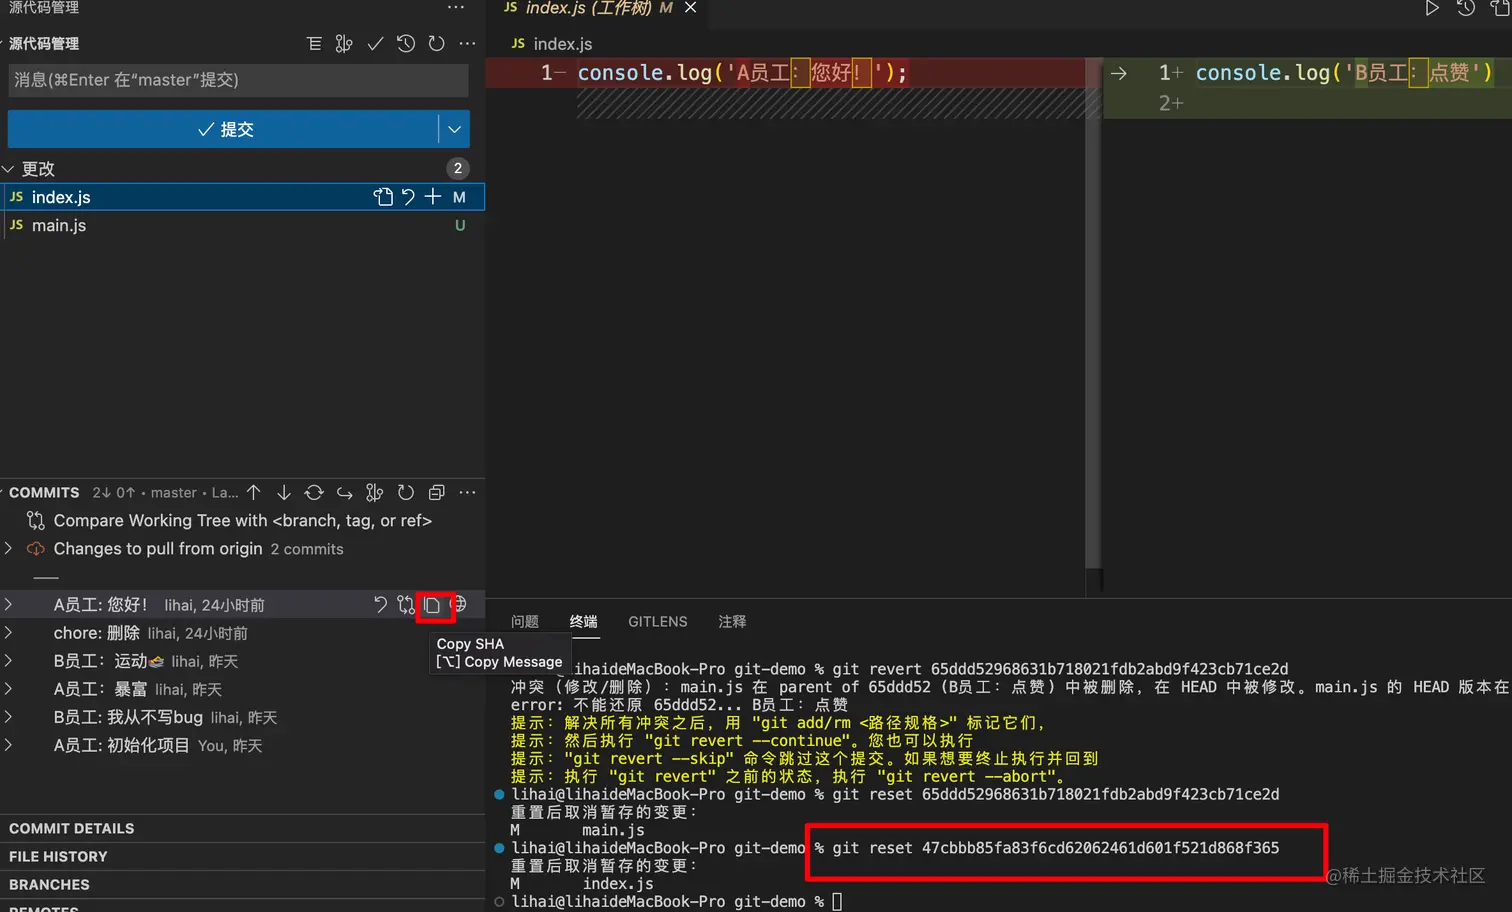Click the changes count badge '2'
Image resolution: width=1512 pixels, height=912 pixels.
[457, 168]
